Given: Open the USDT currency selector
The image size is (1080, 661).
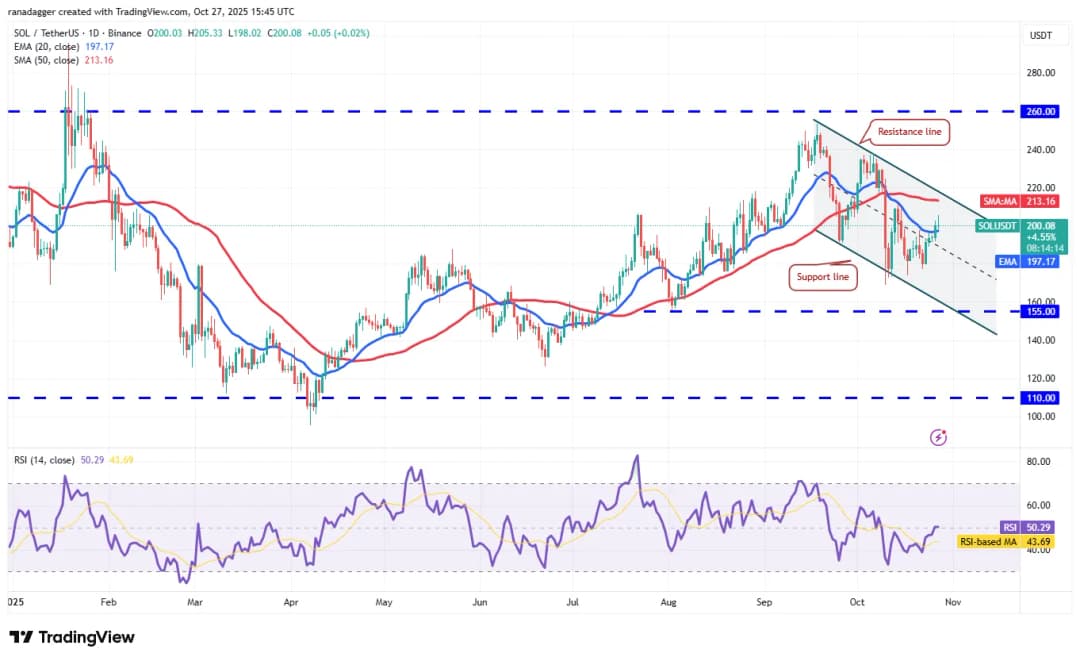Looking at the screenshot, I should point(1042,36).
